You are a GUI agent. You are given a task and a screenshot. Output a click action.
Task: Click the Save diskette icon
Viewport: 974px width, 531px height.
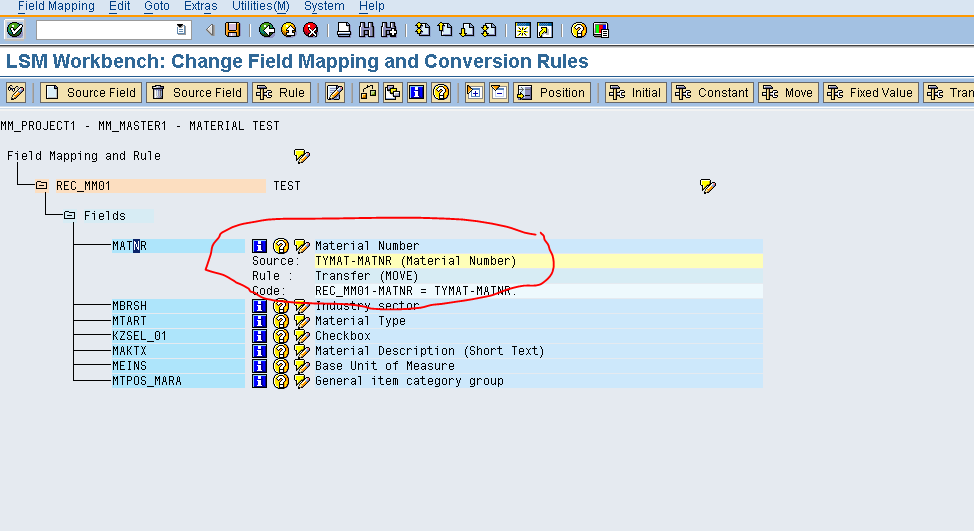tap(232, 29)
